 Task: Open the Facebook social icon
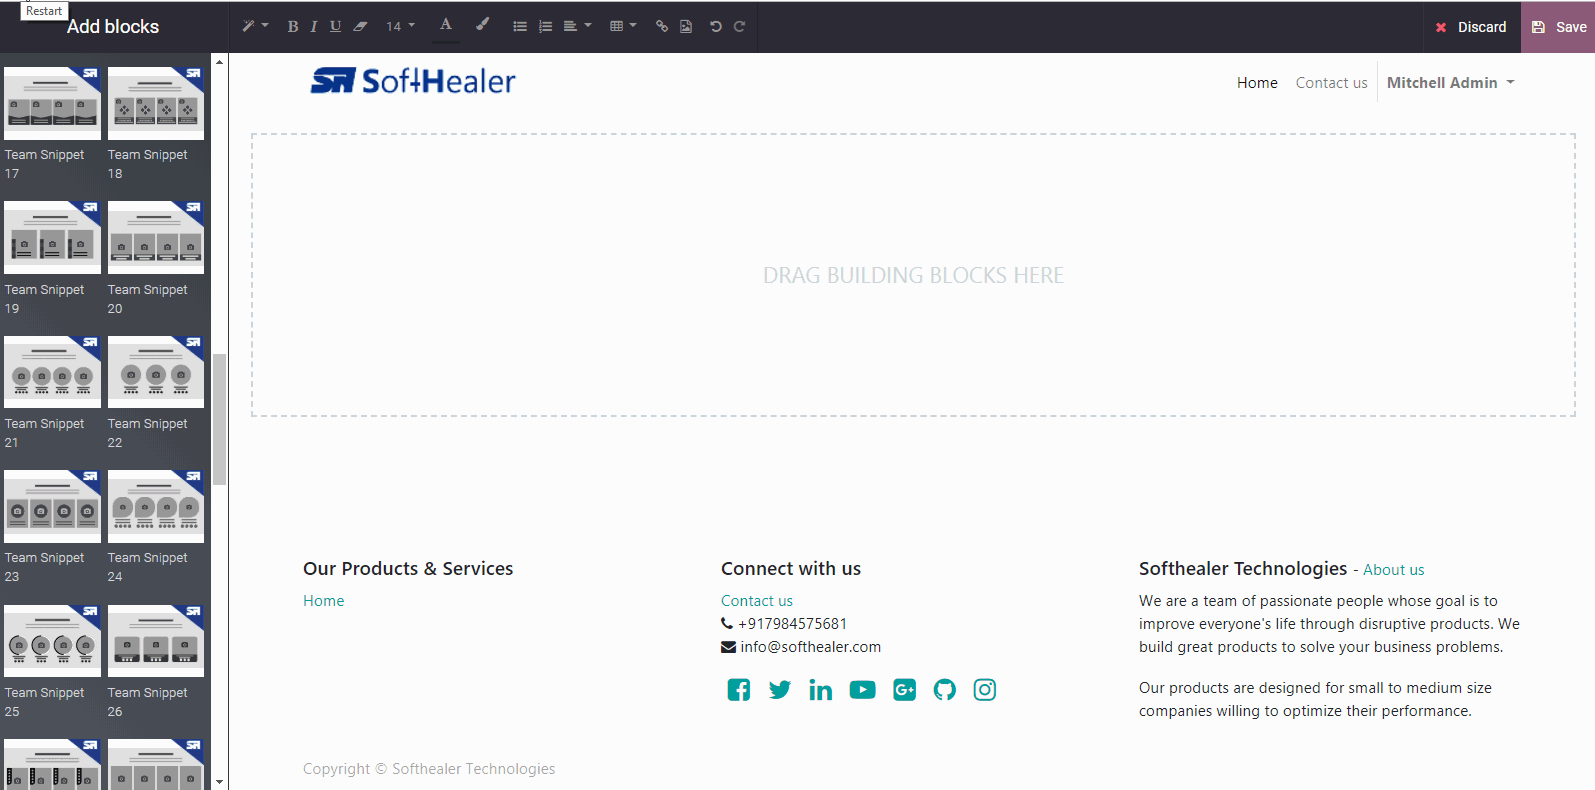click(x=739, y=690)
